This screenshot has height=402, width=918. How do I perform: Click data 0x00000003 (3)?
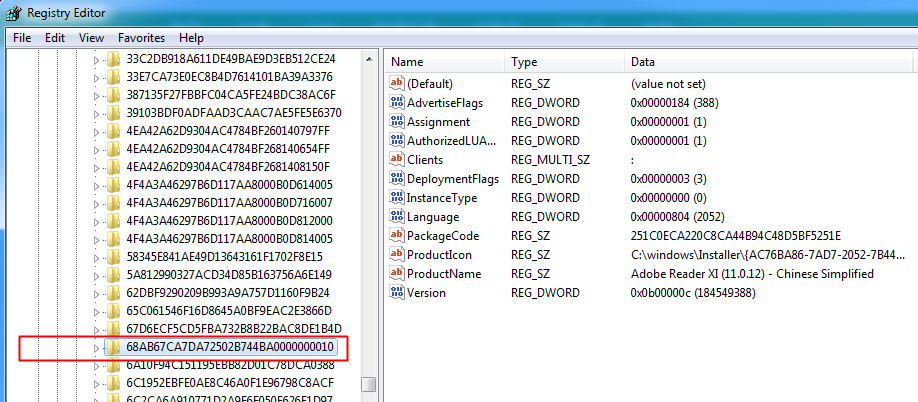click(669, 179)
